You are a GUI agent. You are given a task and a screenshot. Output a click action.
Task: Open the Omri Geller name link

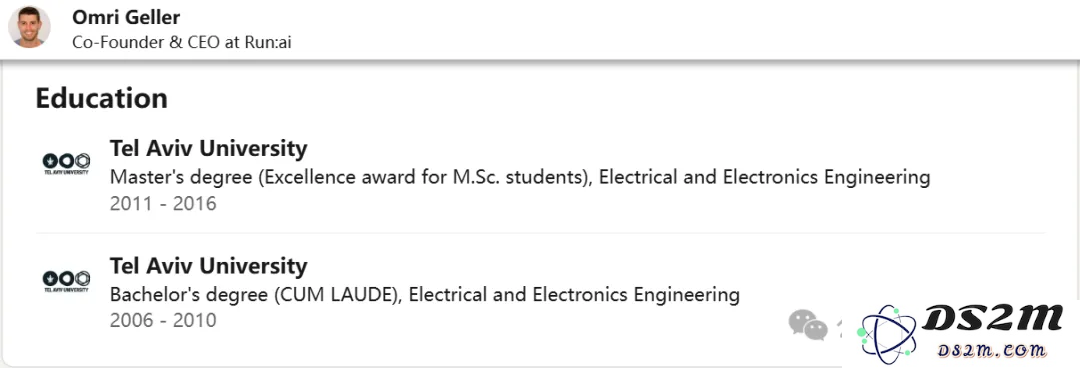point(126,17)
